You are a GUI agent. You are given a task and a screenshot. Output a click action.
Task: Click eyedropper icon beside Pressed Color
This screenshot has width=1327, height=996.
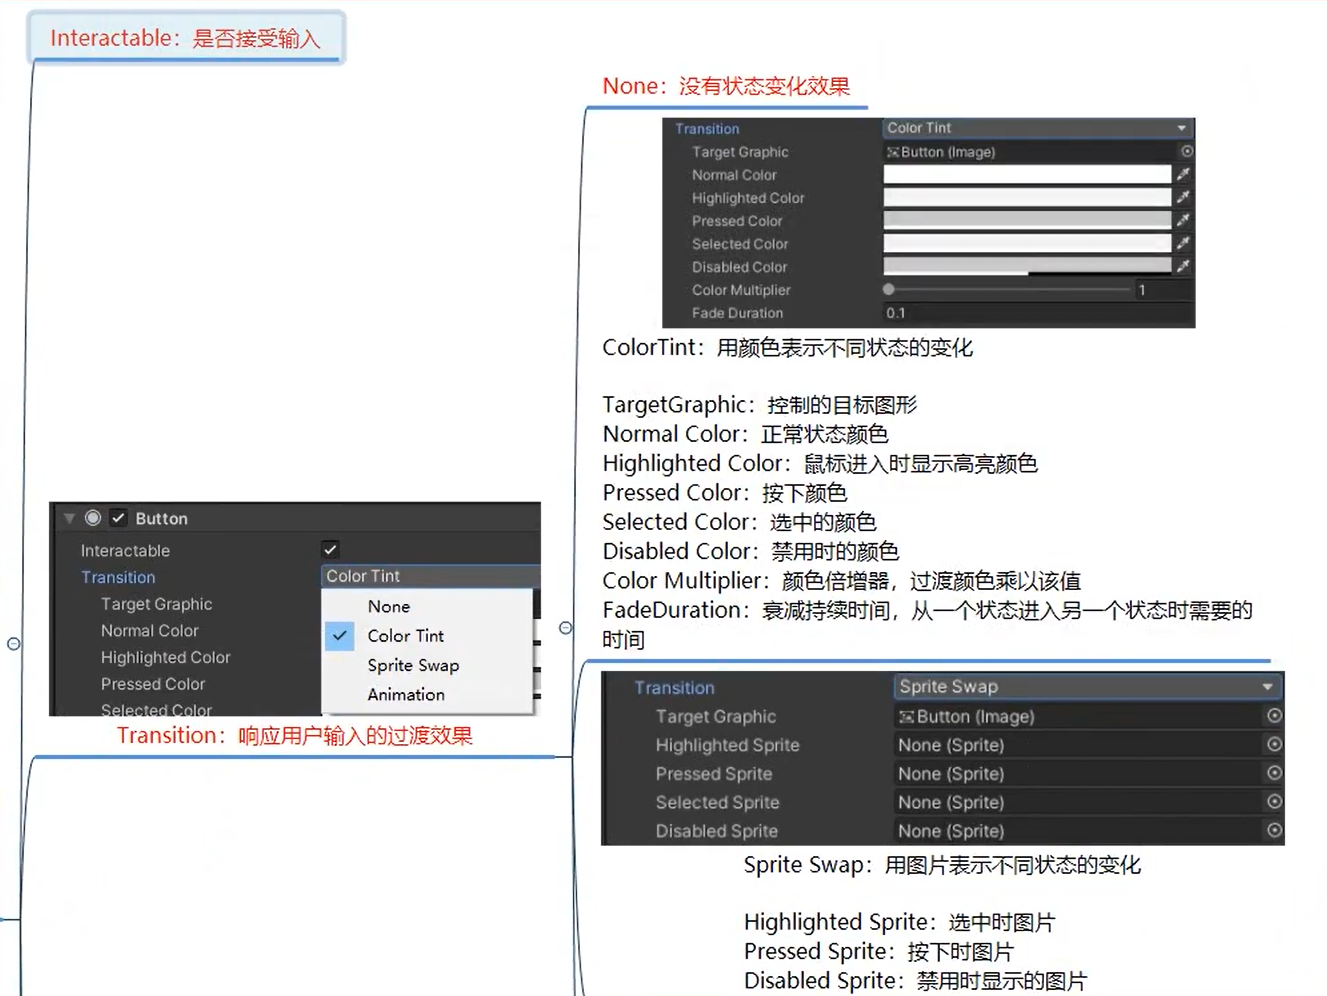coord(1183,220)
